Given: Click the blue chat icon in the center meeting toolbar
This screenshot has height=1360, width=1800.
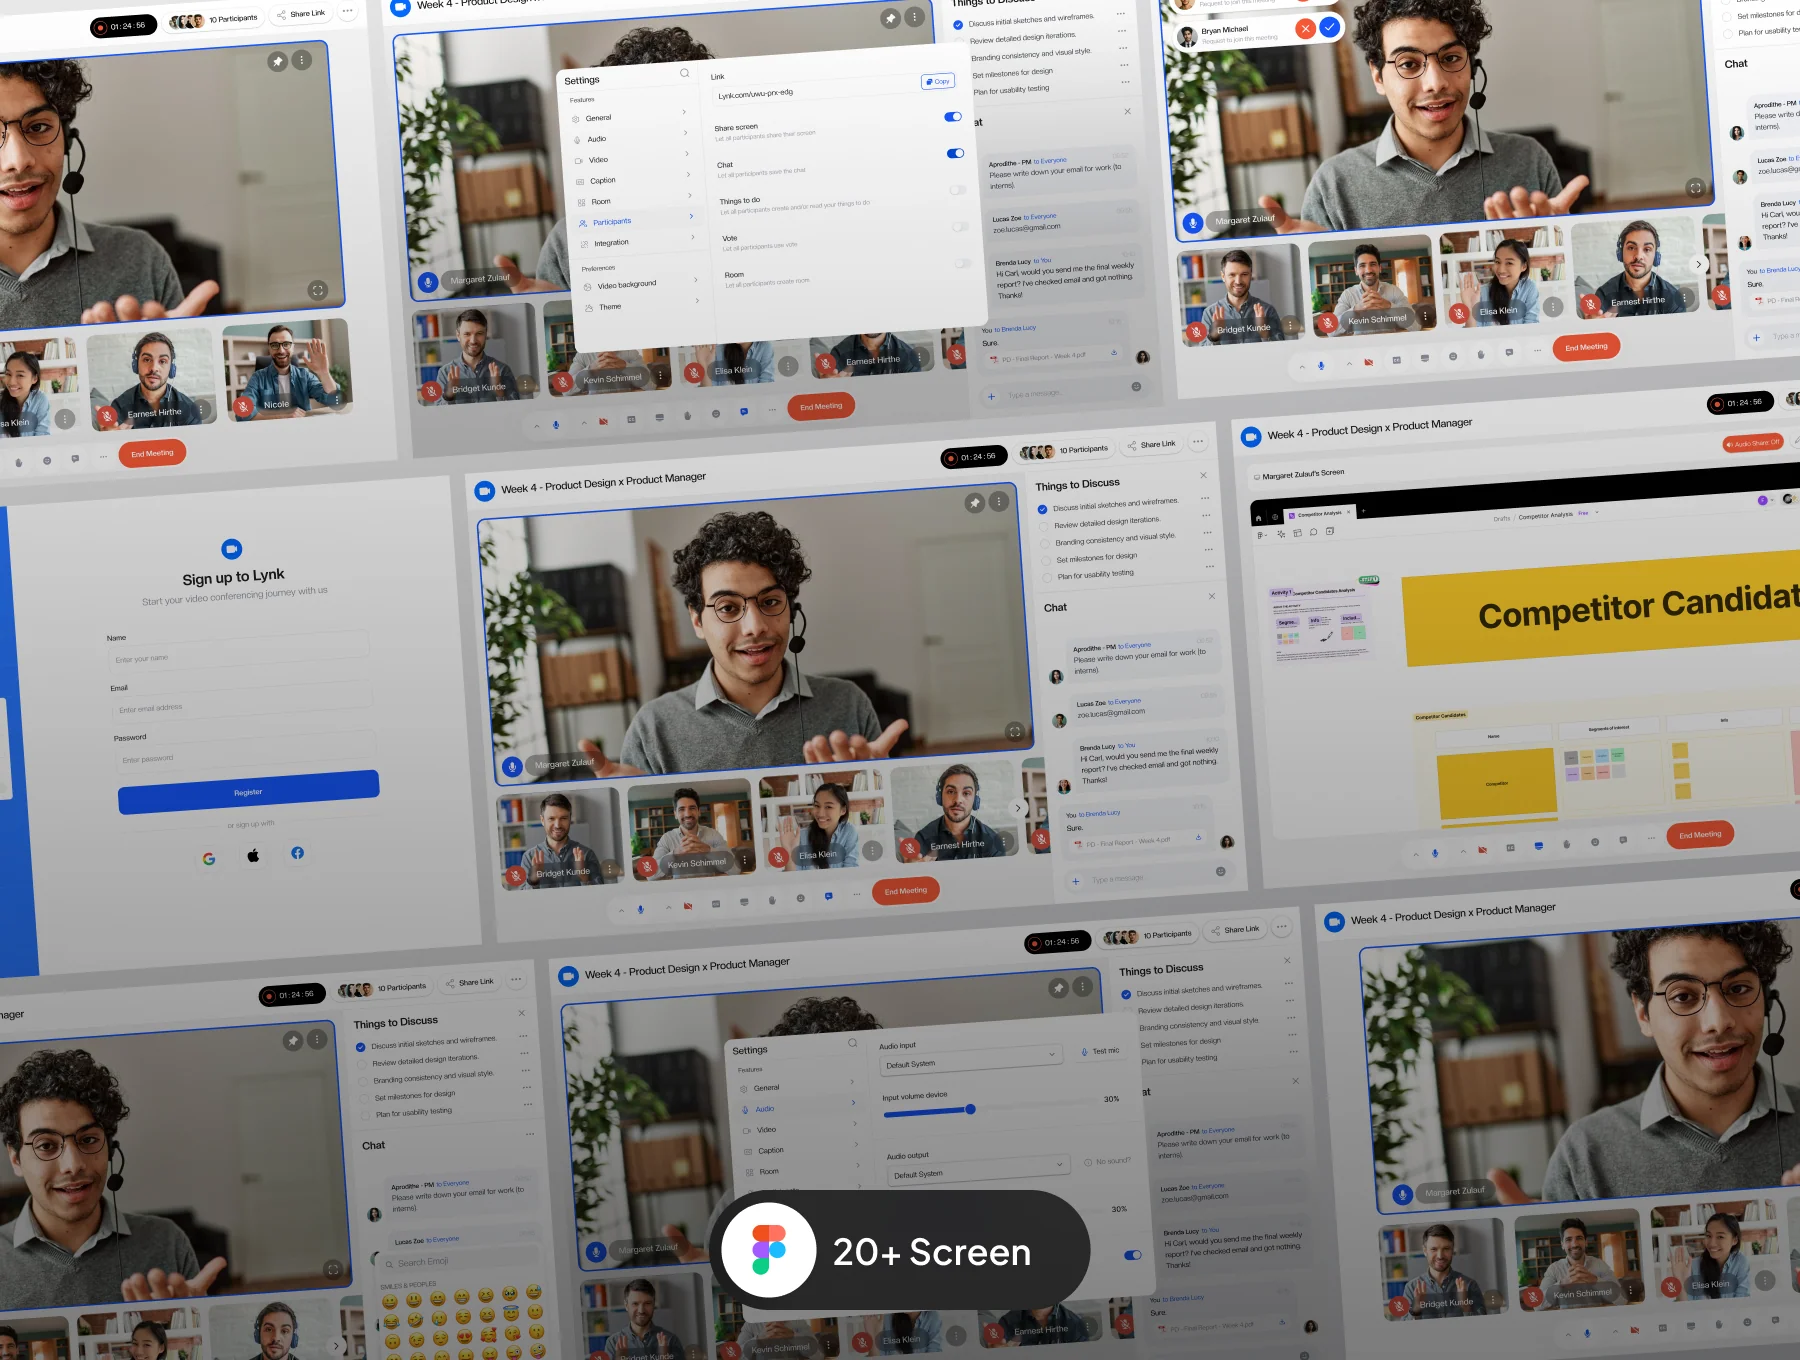Looking at the screenshot, I should 828,896.
